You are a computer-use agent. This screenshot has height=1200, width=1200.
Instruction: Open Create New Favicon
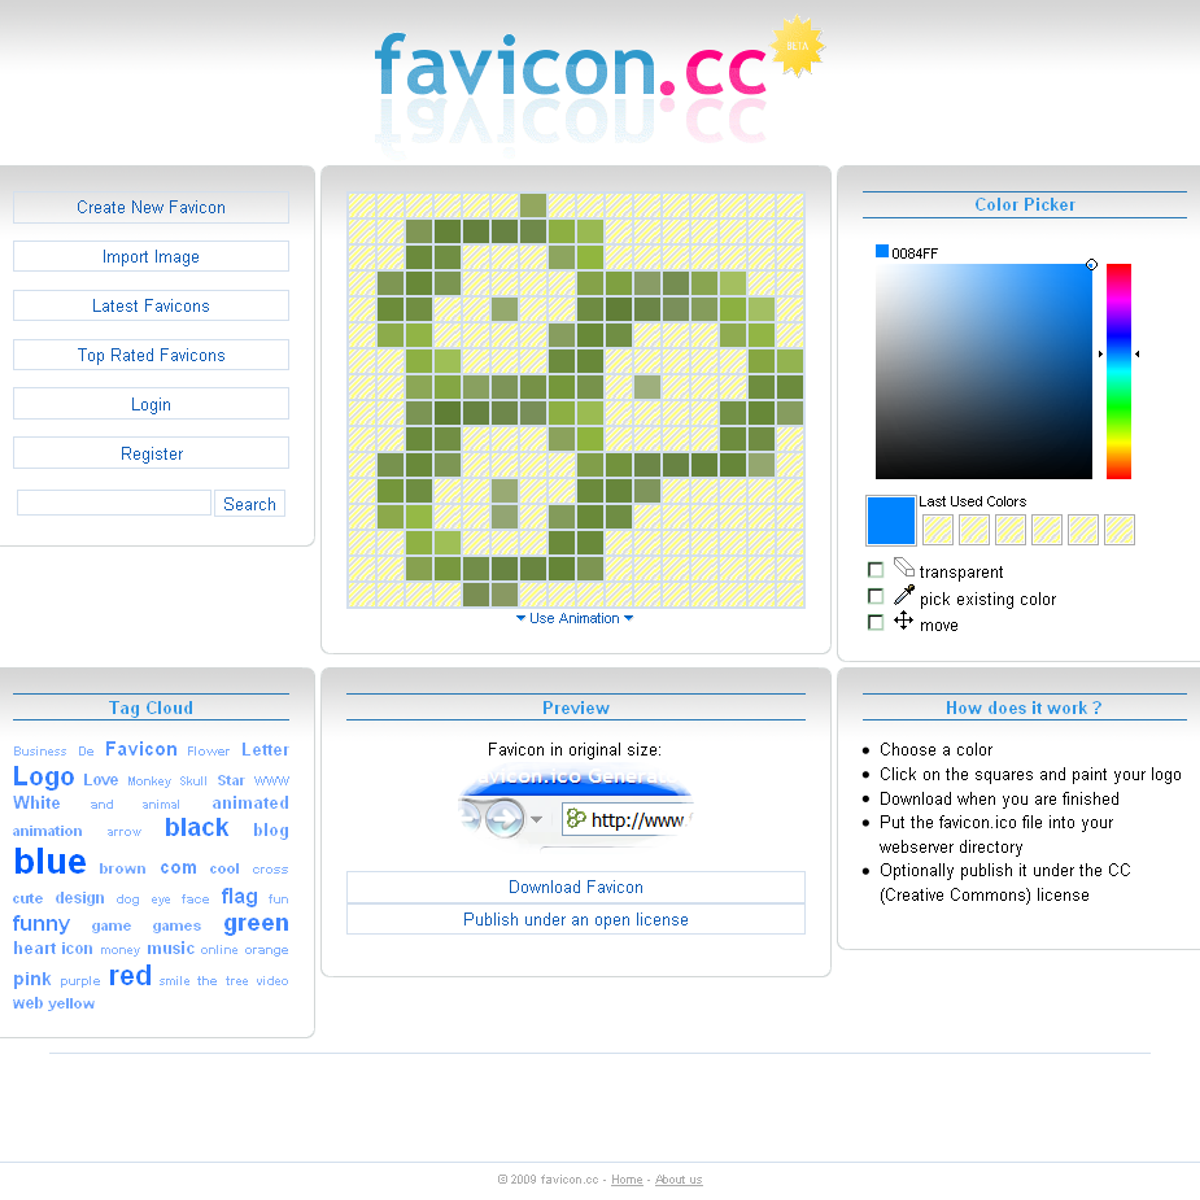(151, 207)
